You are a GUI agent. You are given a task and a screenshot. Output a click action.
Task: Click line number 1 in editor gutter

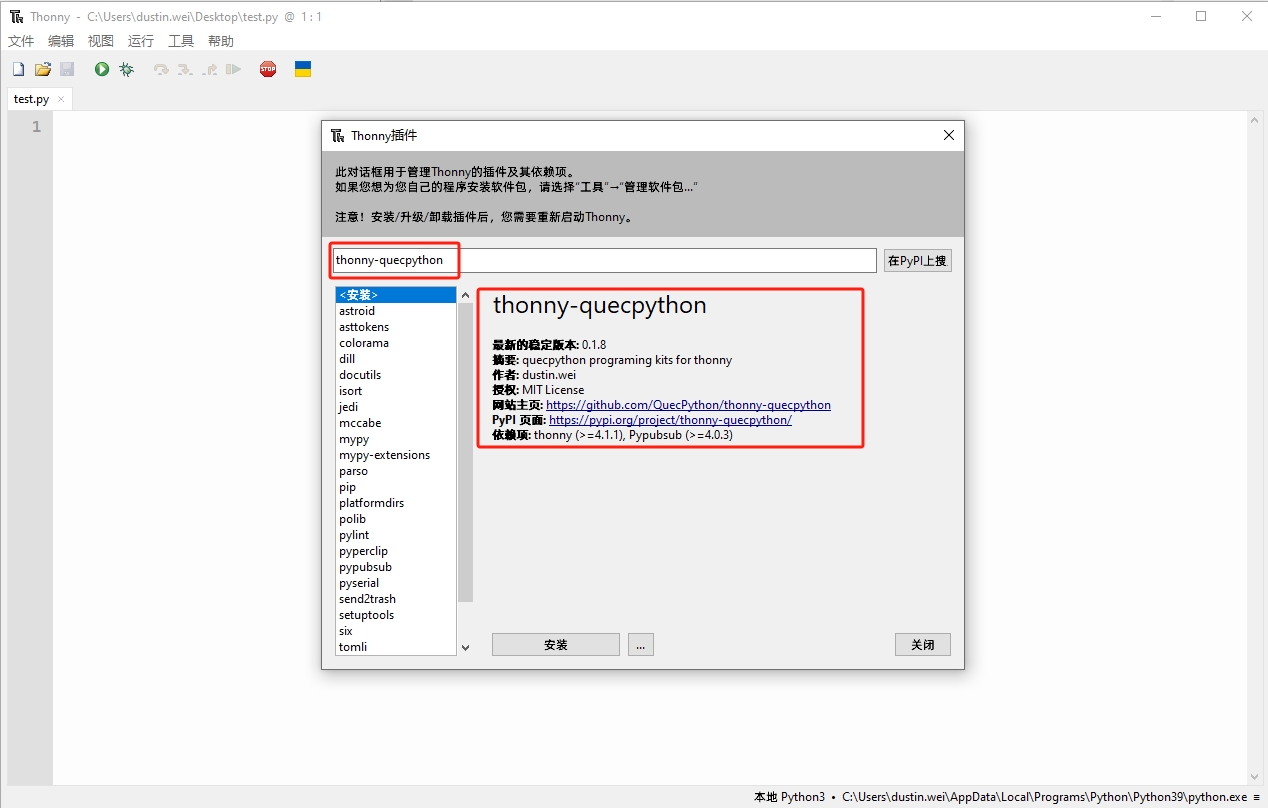tap(36, 126)
